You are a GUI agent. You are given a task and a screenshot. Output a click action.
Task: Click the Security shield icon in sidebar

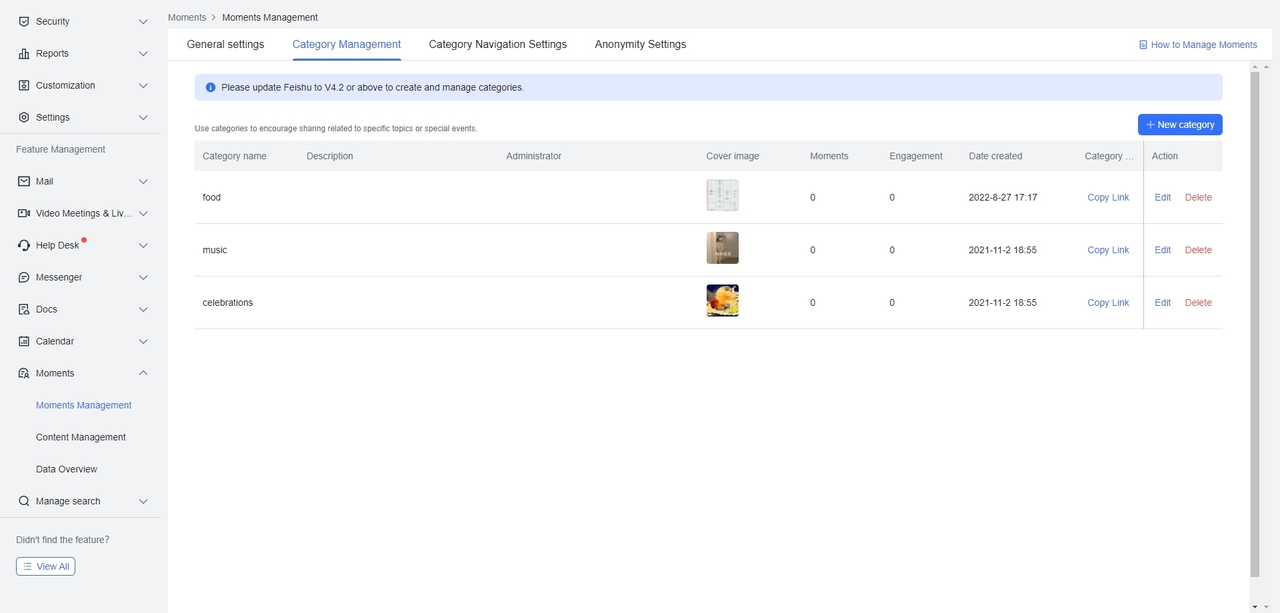pyautogui.click(x=24, y=21)
